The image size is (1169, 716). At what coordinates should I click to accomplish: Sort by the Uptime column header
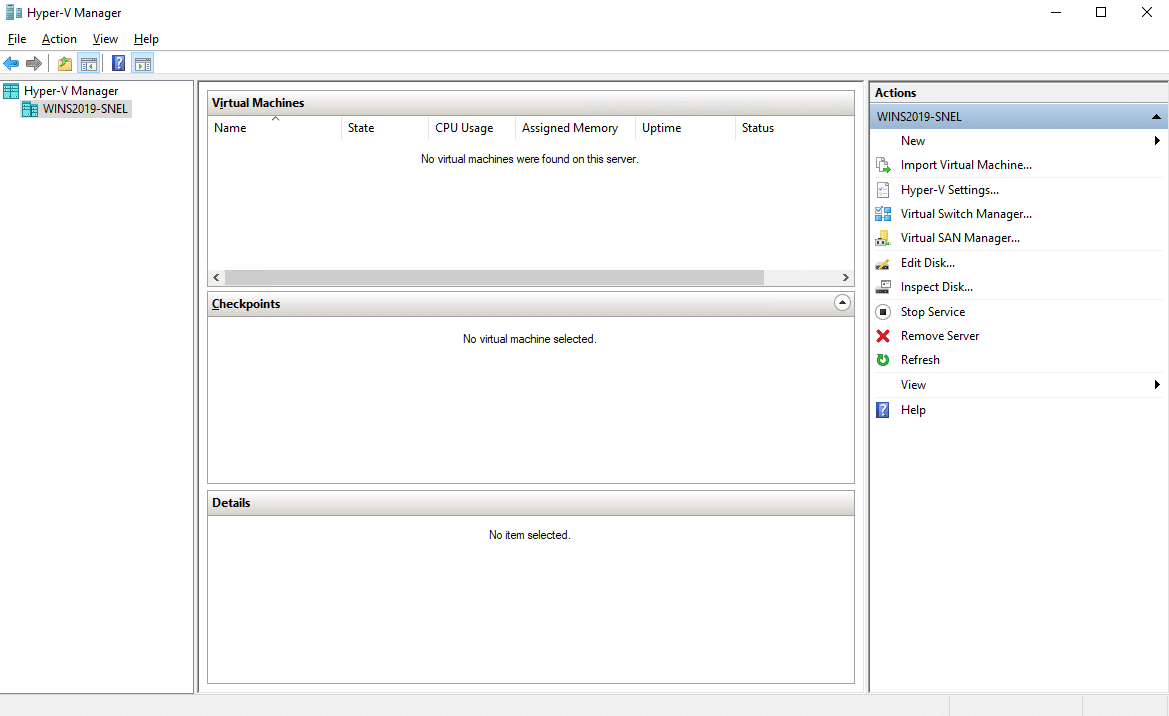(x=684, y=128)
